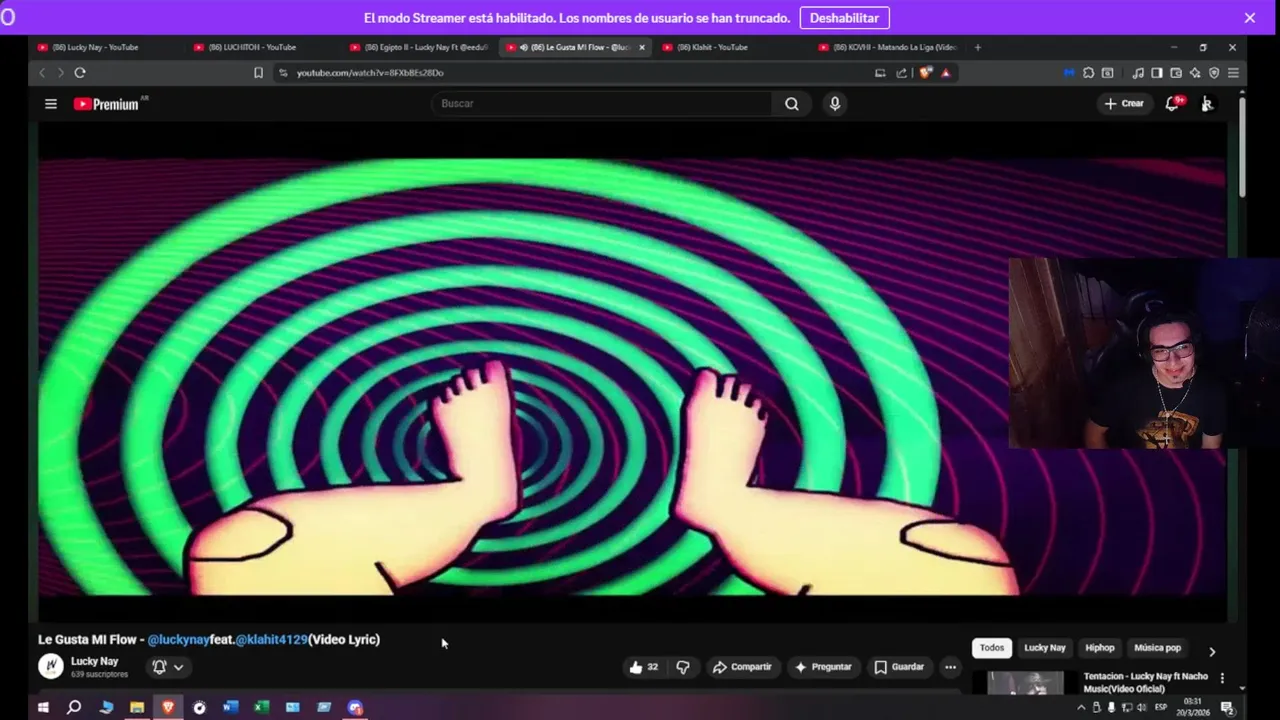Click the video player area

(x=632, y=372)
